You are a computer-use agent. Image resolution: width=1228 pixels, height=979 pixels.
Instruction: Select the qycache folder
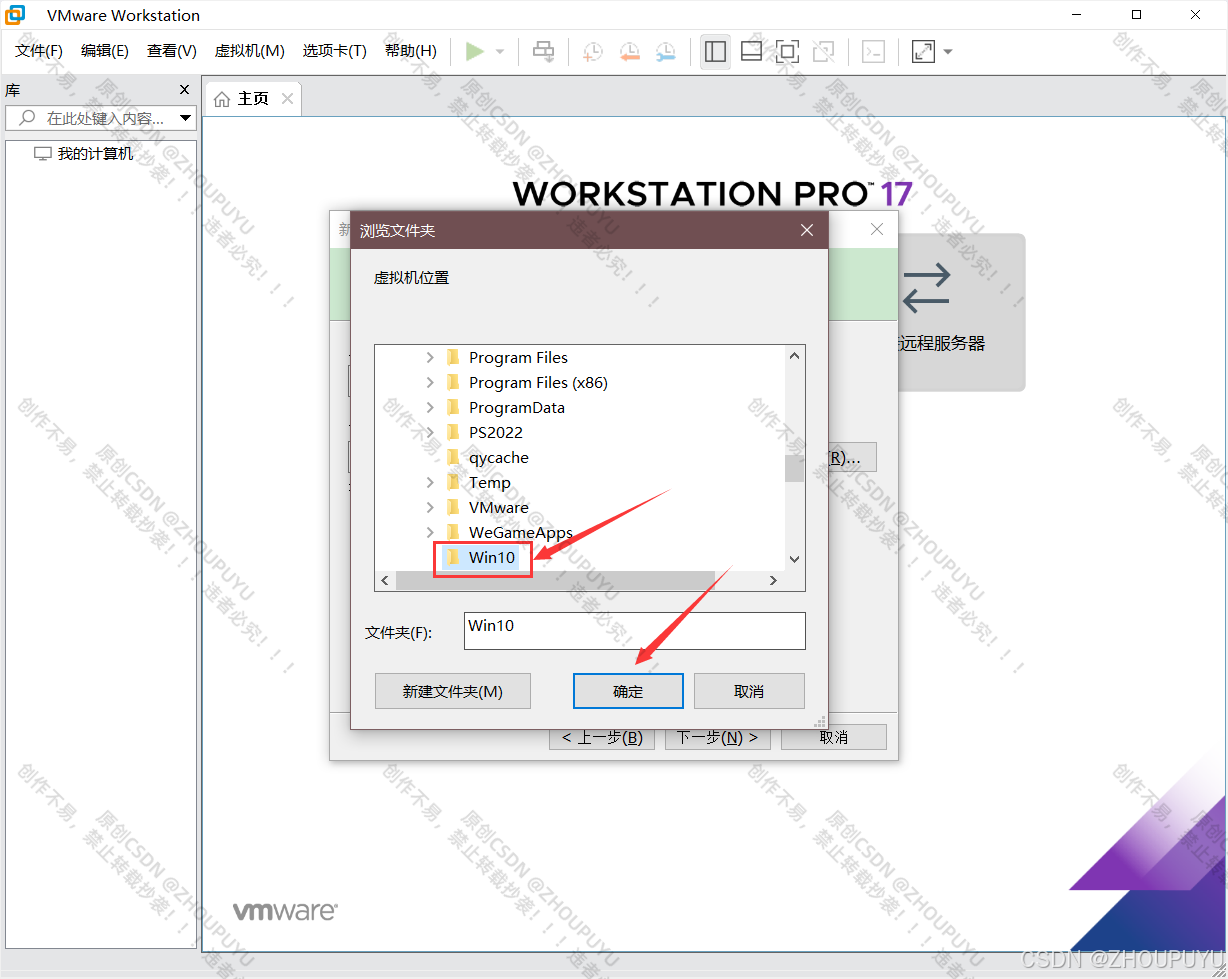pyautogui.click(x=498, y=457)
